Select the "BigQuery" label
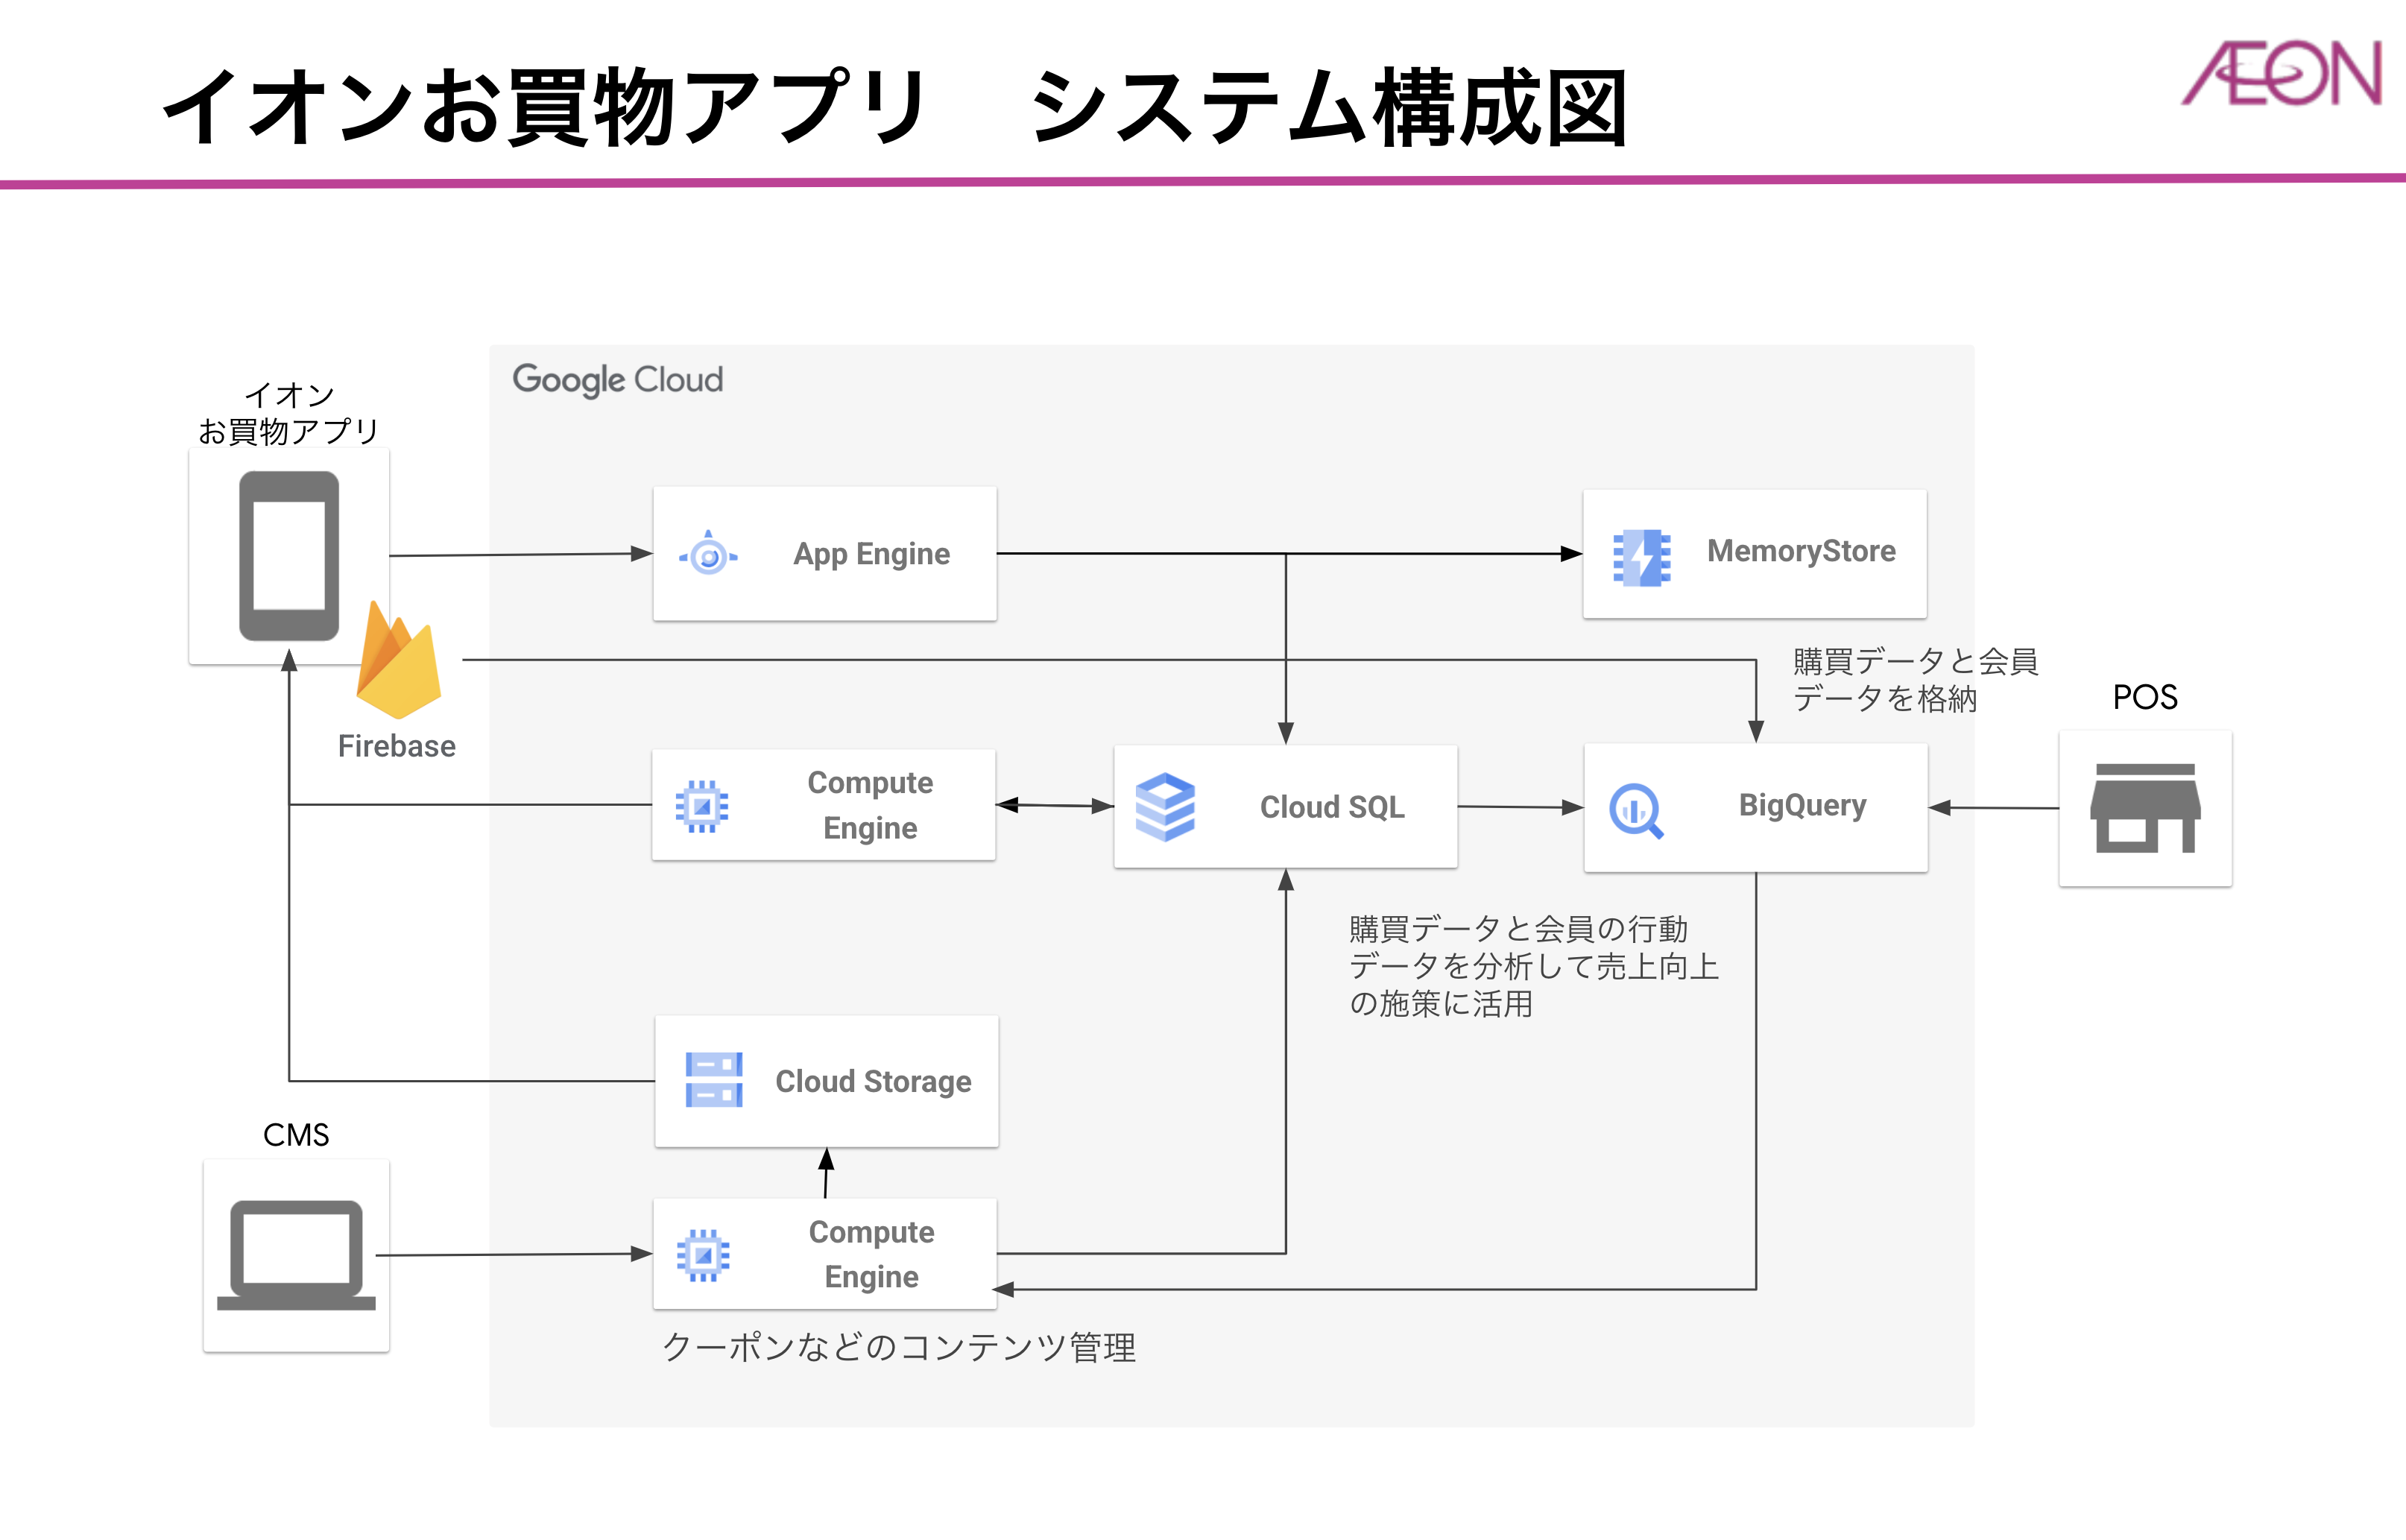Image resolution: width=2406 pixels, height=1540 pixels. point(1802,806)
